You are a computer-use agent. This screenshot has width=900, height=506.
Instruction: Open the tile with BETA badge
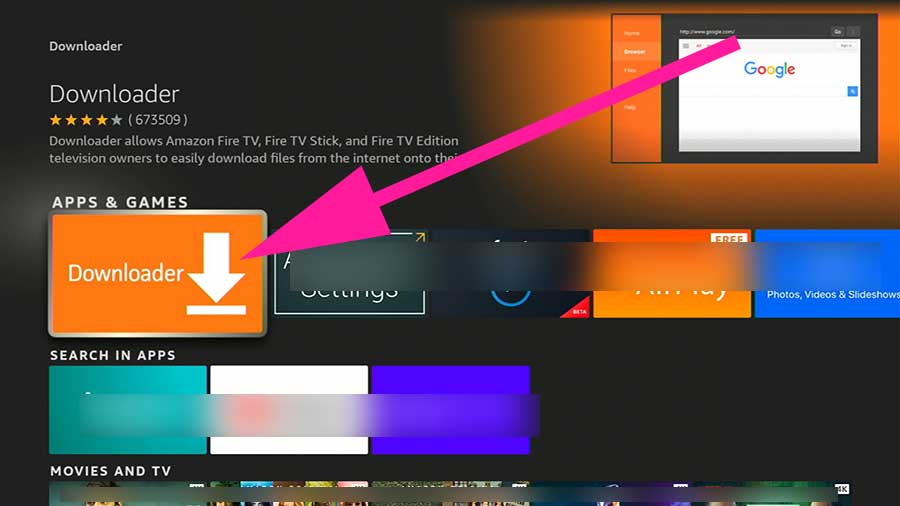tap(510, 274)
